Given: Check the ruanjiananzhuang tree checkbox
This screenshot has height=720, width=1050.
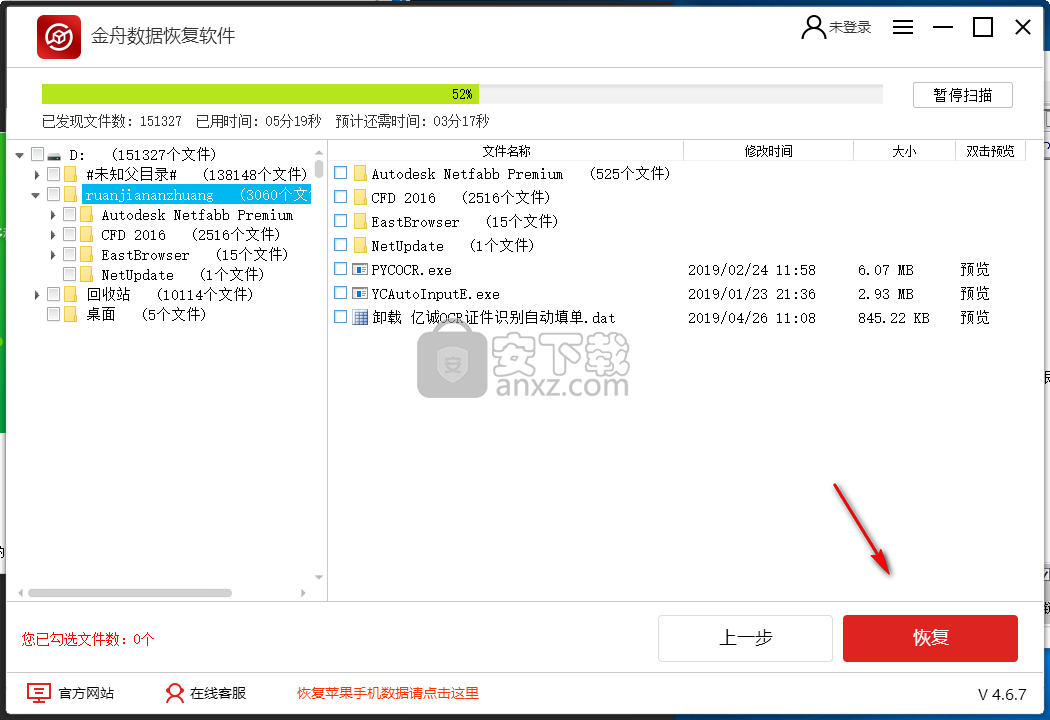Looking at the screenshot, I should (54, 194).
